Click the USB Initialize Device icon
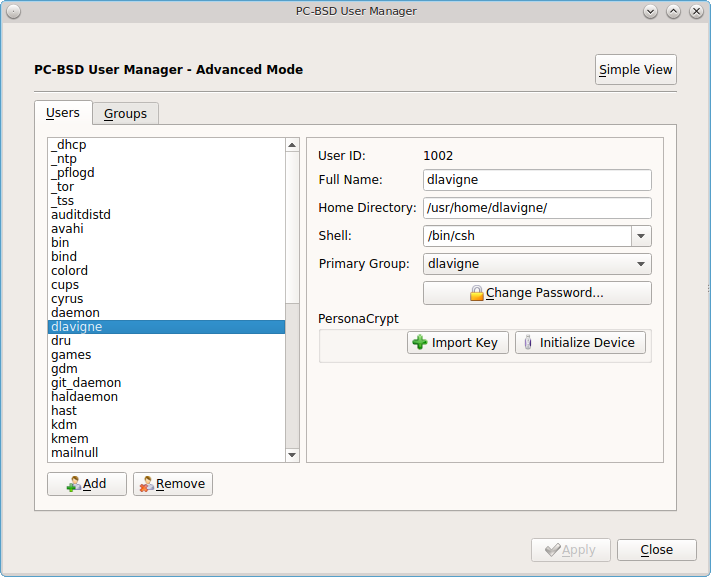Screen dimensions: 711x577 [x=528, y=342]
